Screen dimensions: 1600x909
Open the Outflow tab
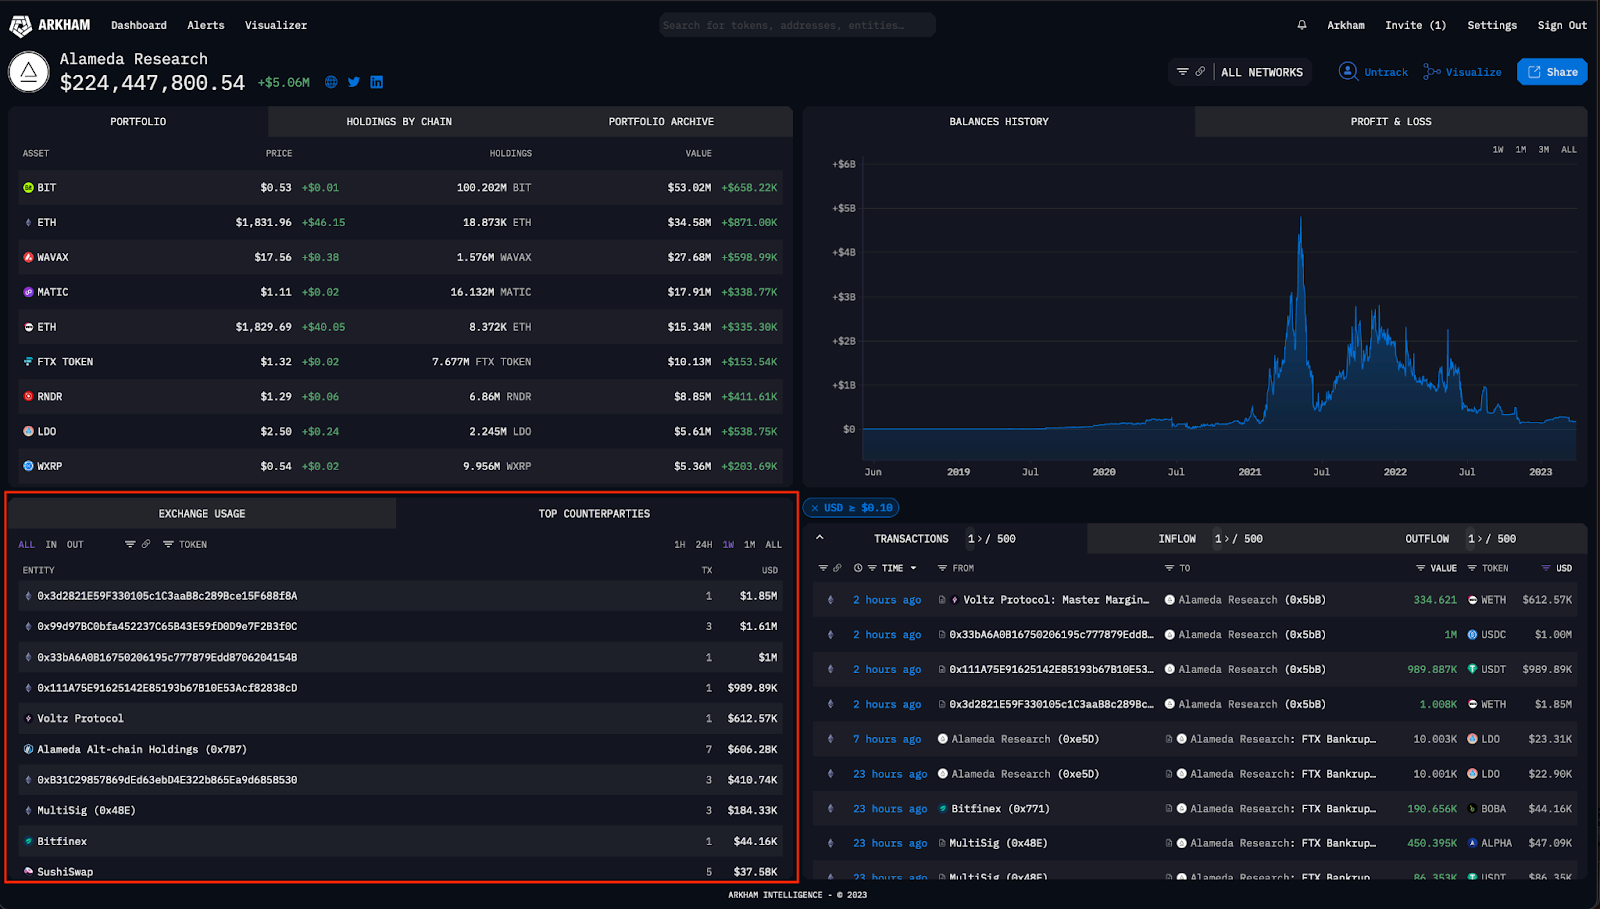tap(1427, 539)
